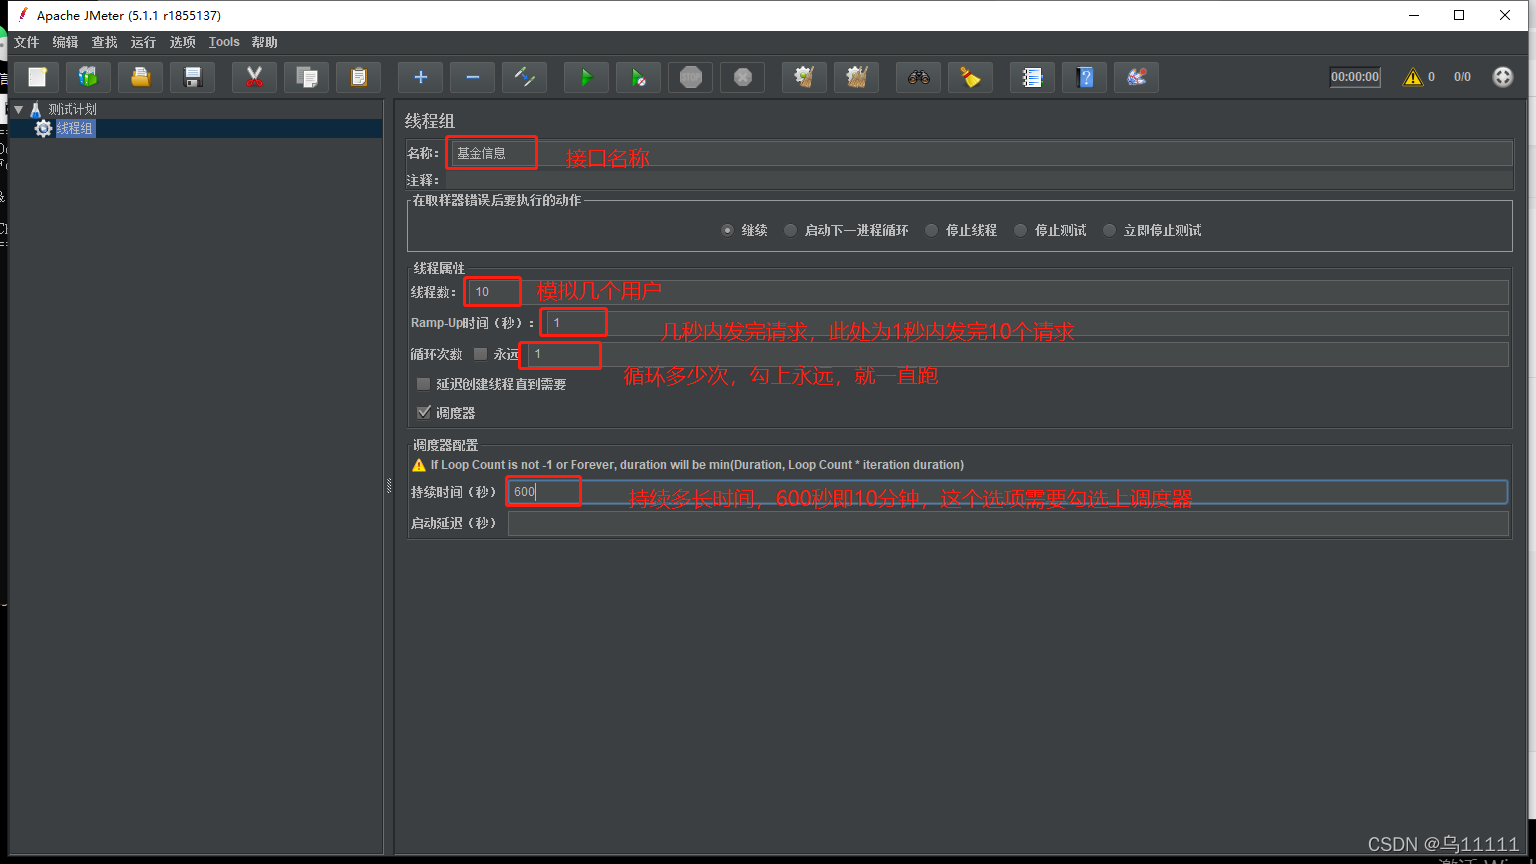Viewport: 1536px width, 864px height.
Task: Click the Save floppy disk icon
Action: [193, 77]
